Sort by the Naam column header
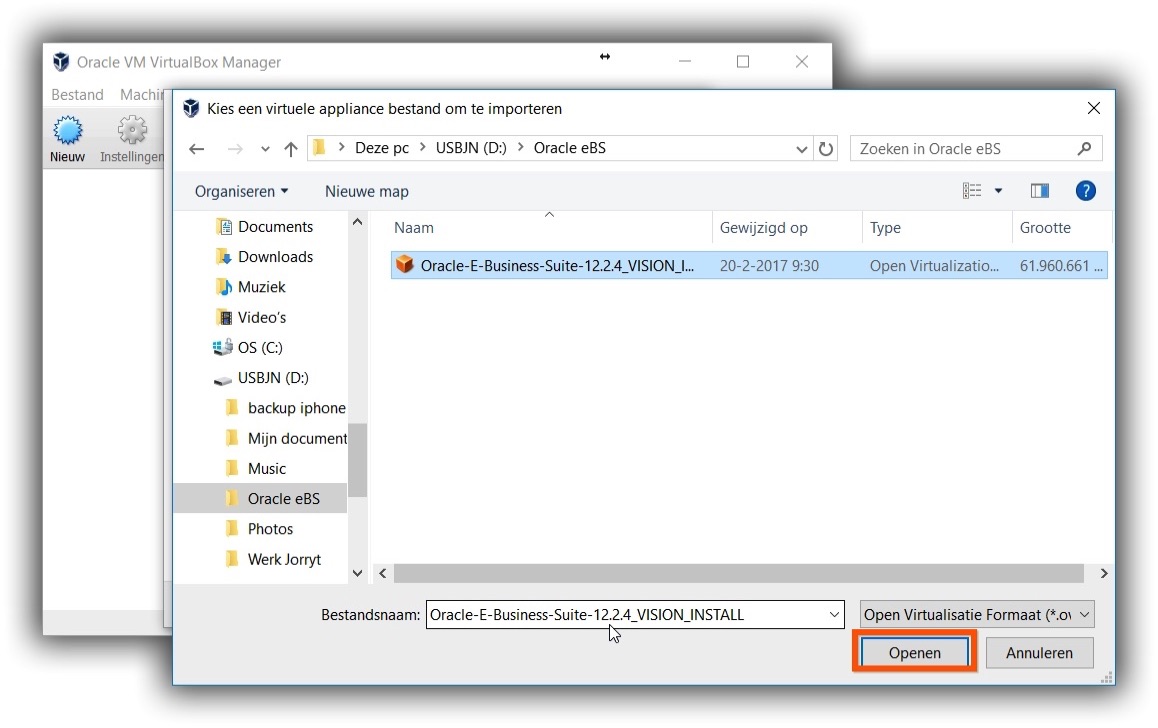 pyautogui.click(x=414, y=228)
